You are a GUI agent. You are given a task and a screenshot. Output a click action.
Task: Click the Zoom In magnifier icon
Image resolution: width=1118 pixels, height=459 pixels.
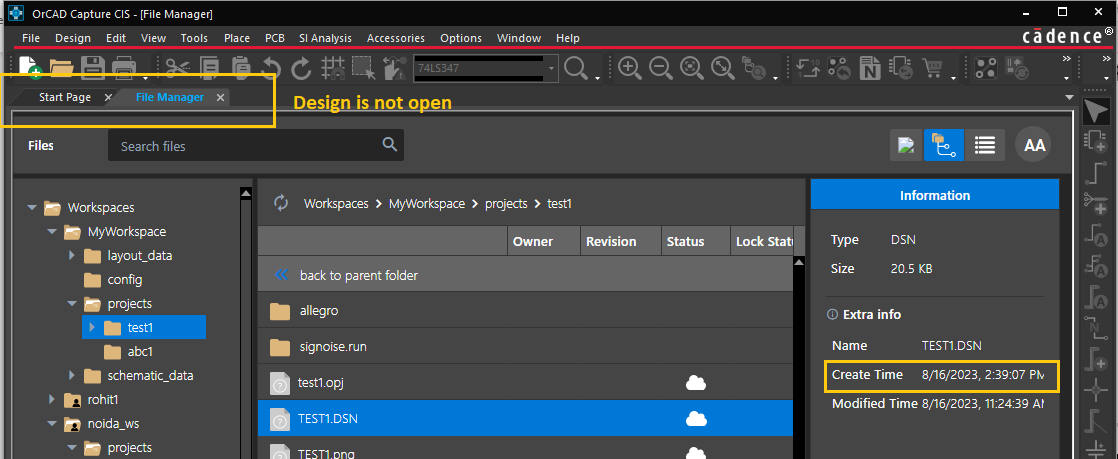(x=629, y=68)
